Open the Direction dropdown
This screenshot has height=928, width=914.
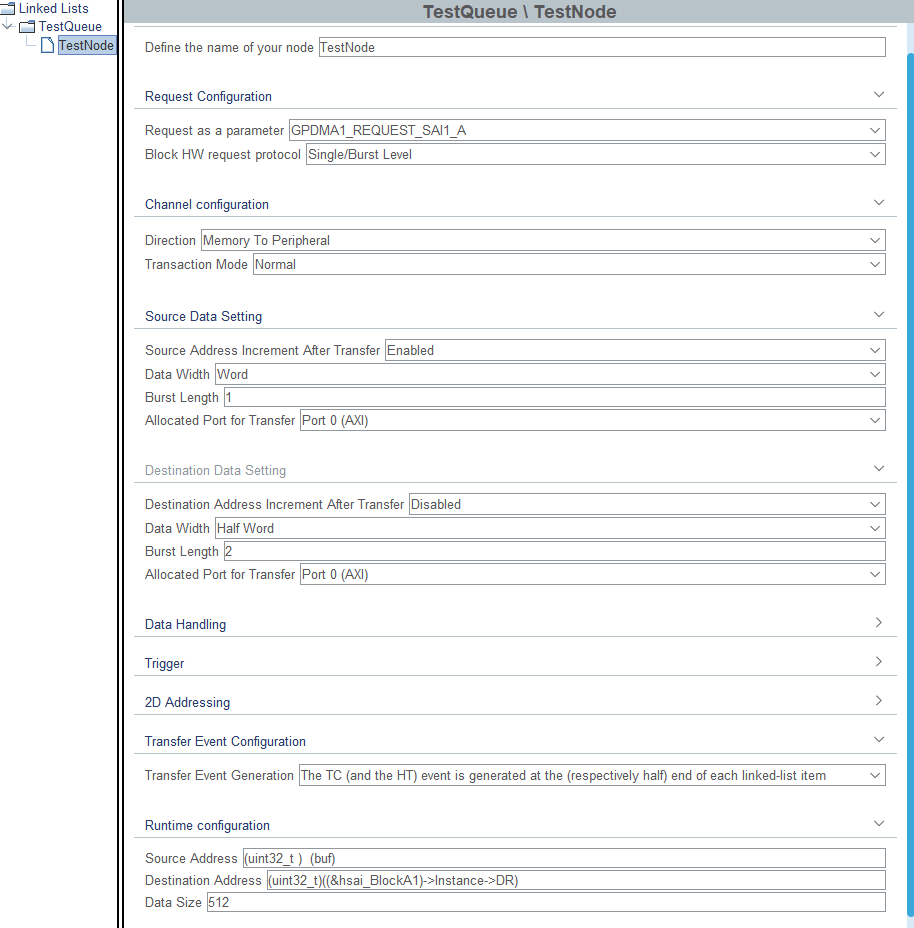pos(543,240)
